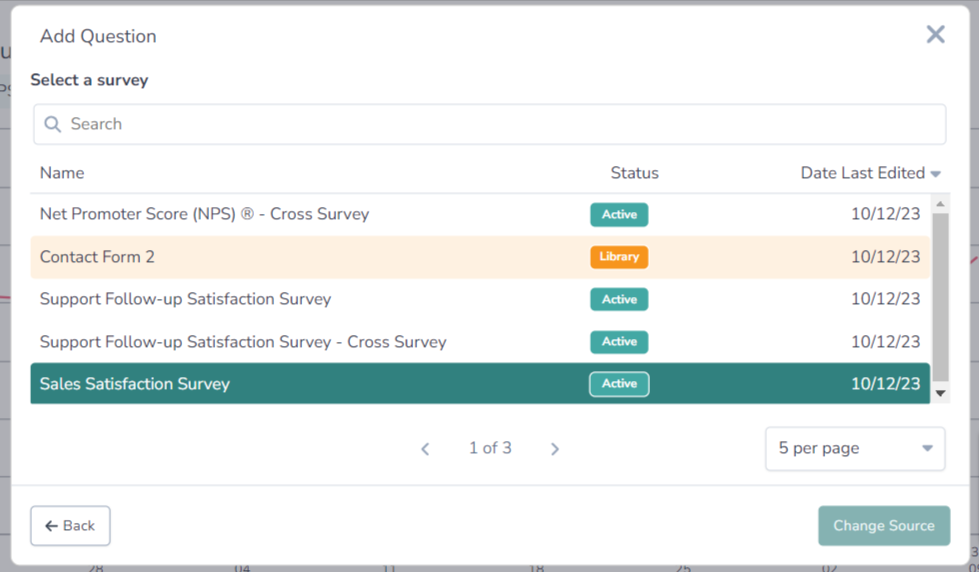Image resolution: width=979 pixels, height=572 pixels.
Task: Select Support Follow-up Satisfaction Survey row
Action: click(x=480, y=299)
